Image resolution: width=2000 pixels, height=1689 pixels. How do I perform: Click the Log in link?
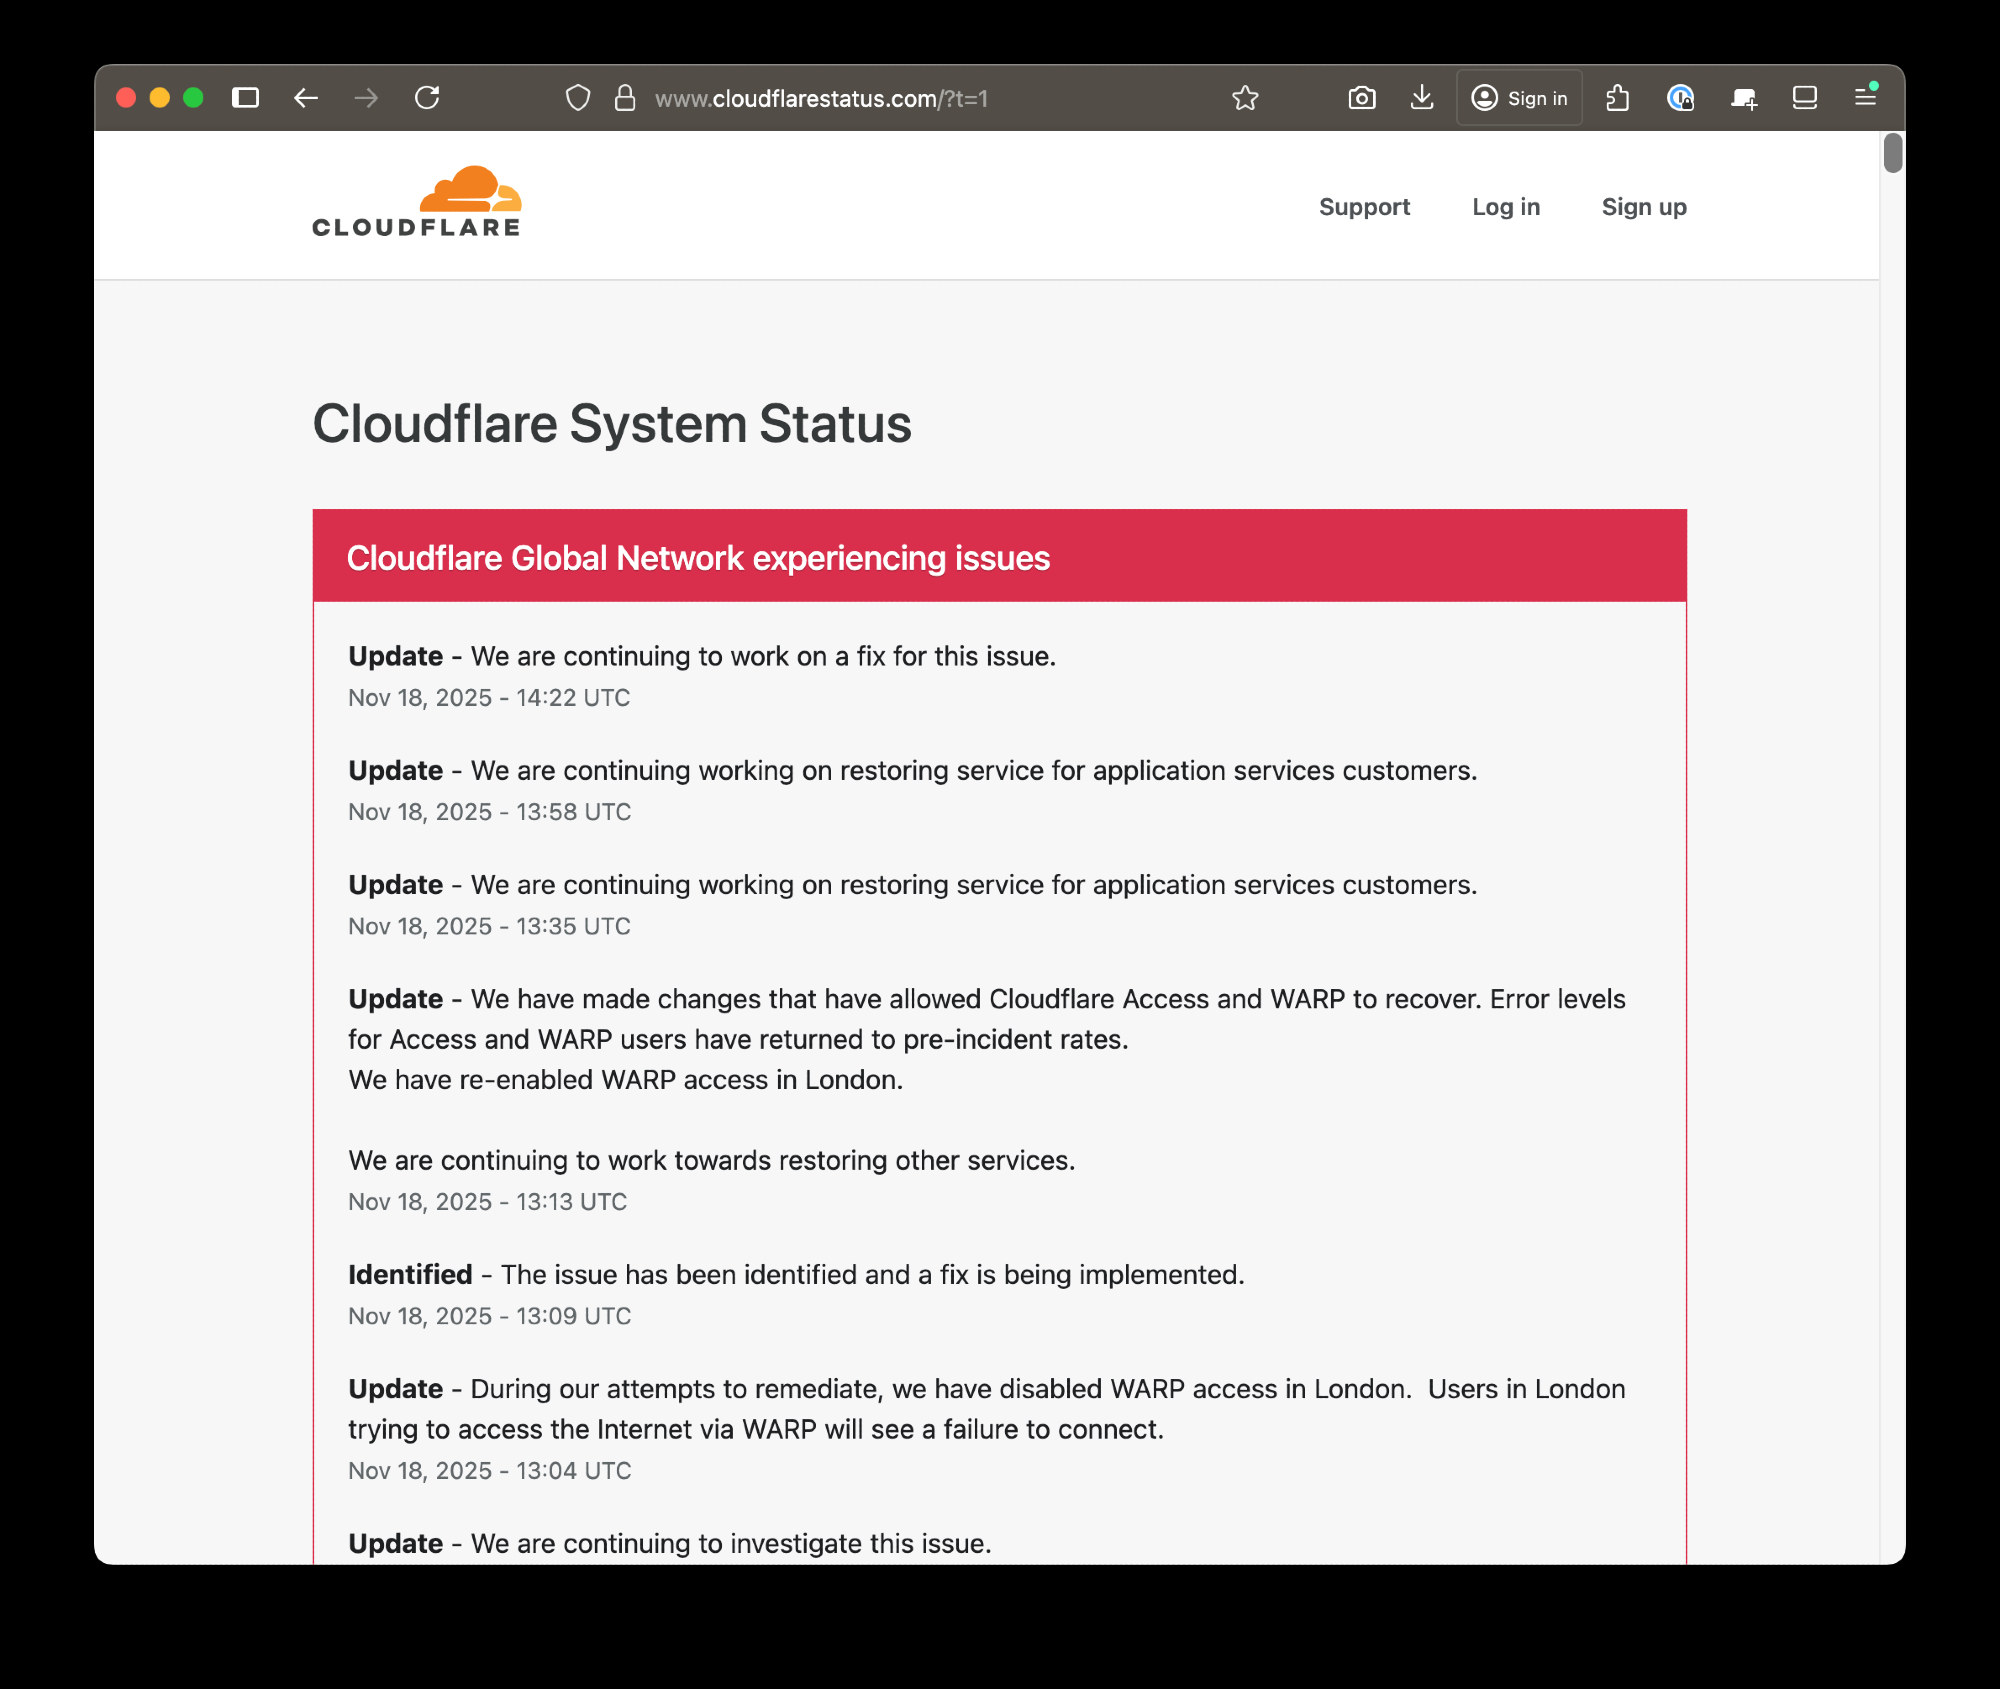pyautogui.click(x=1505, y=207)
